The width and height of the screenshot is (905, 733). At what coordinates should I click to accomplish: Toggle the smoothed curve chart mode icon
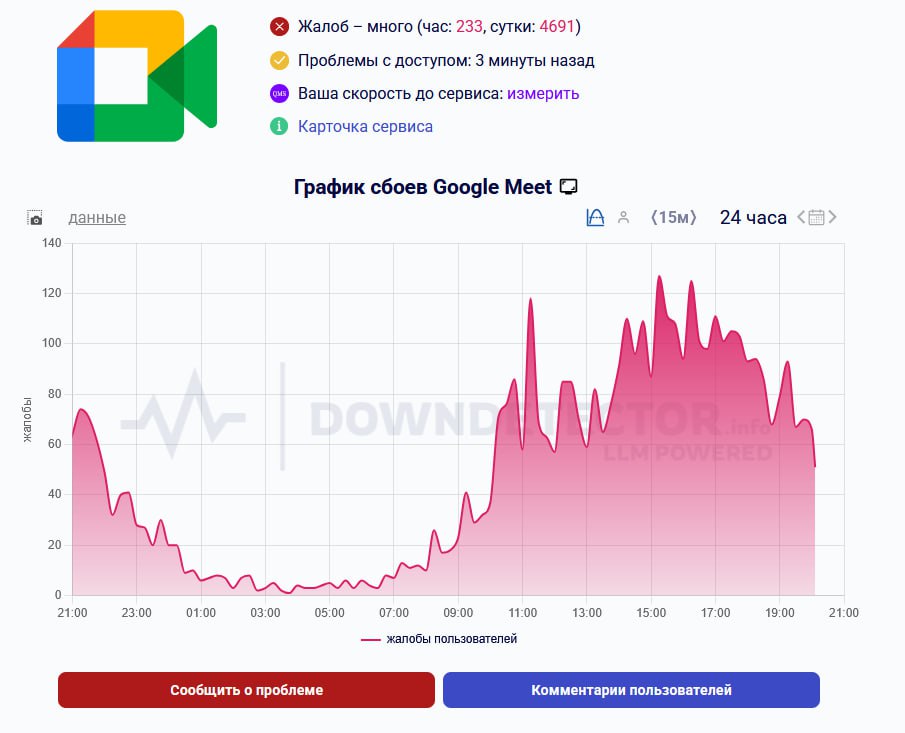595,218
